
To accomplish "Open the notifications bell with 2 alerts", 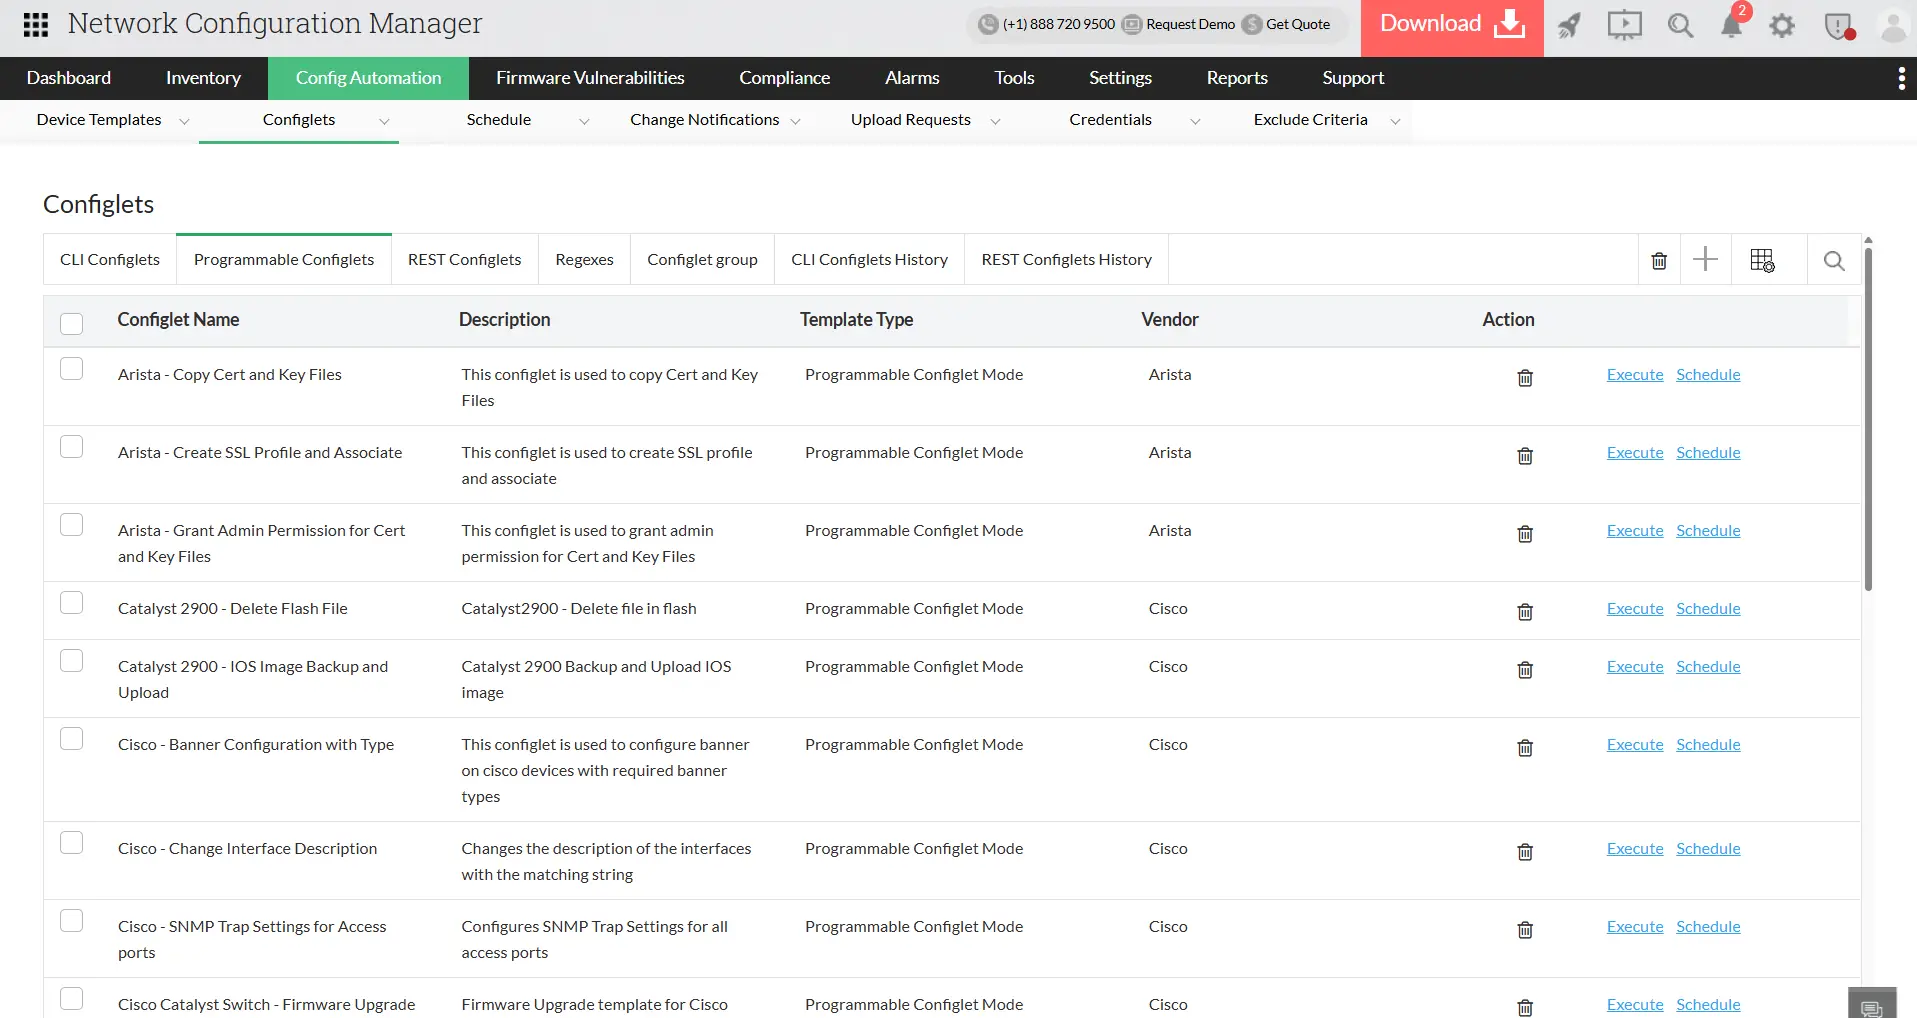I will coord(1733,26).
